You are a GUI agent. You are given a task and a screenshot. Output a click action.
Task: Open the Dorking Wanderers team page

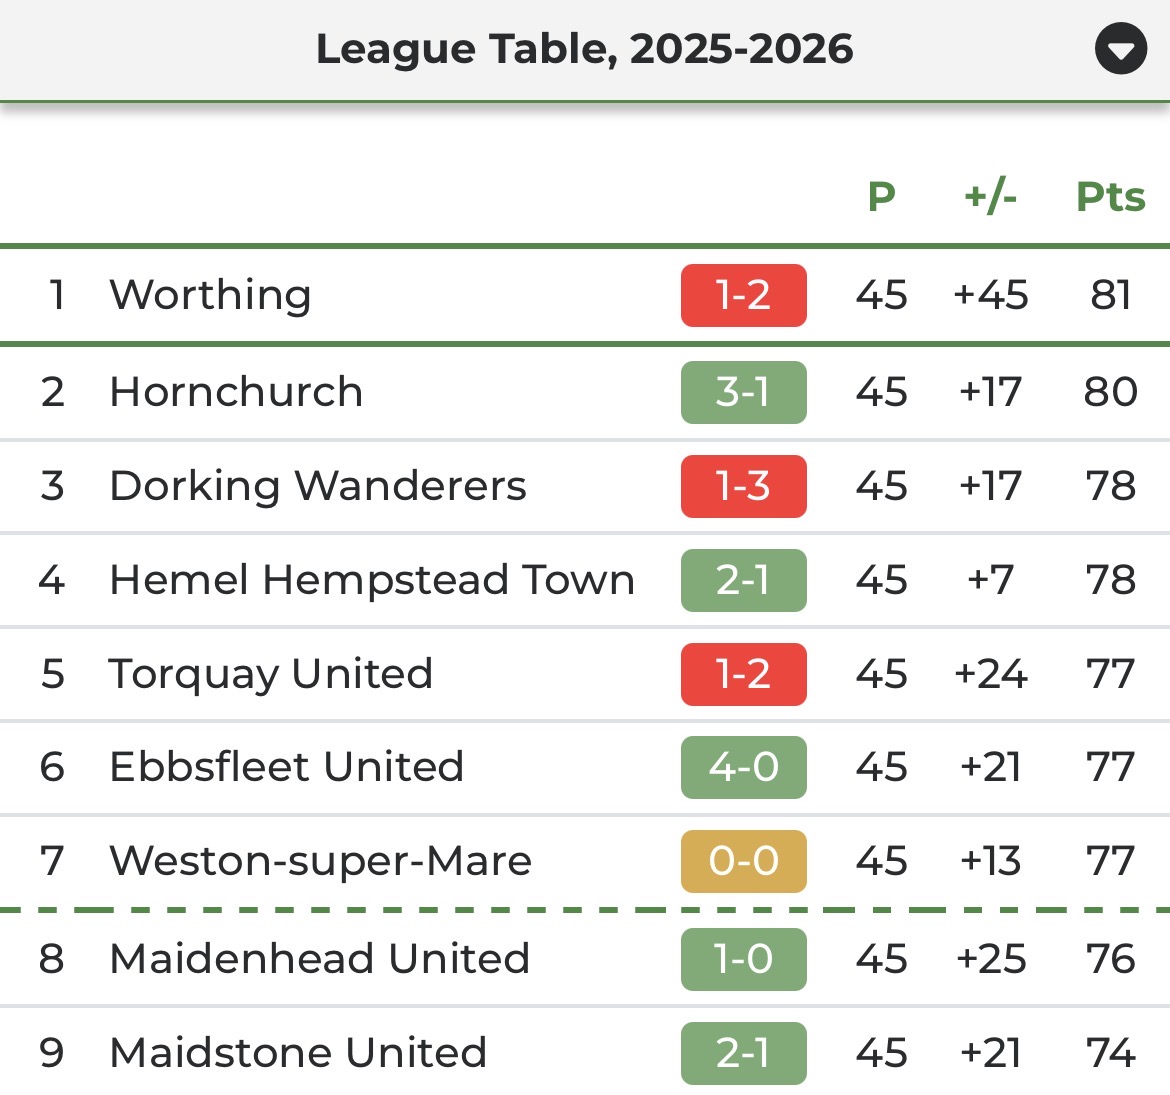[318, 486]
